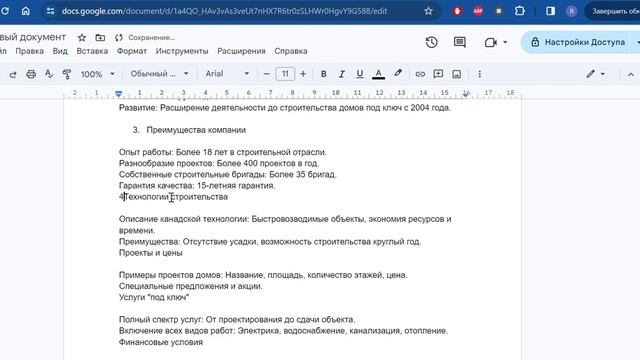
Task: Run spell check tool
Action: click(49, 74)
